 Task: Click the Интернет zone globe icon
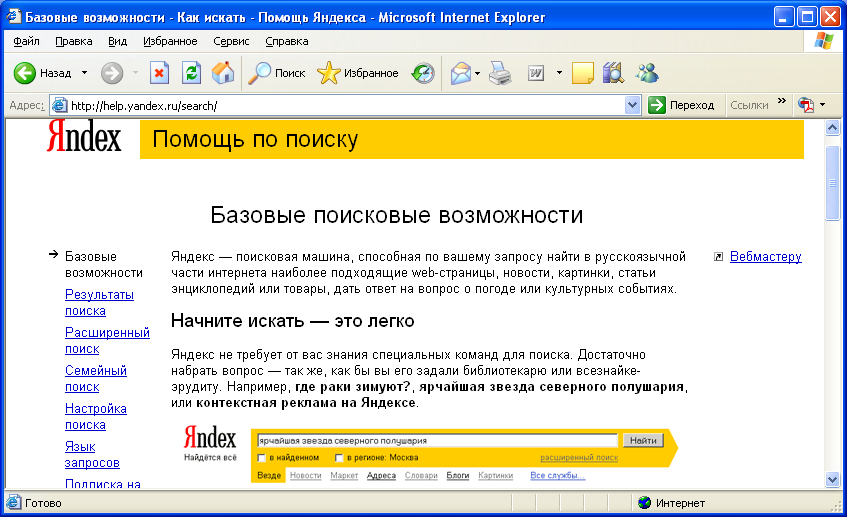point(644,502)
